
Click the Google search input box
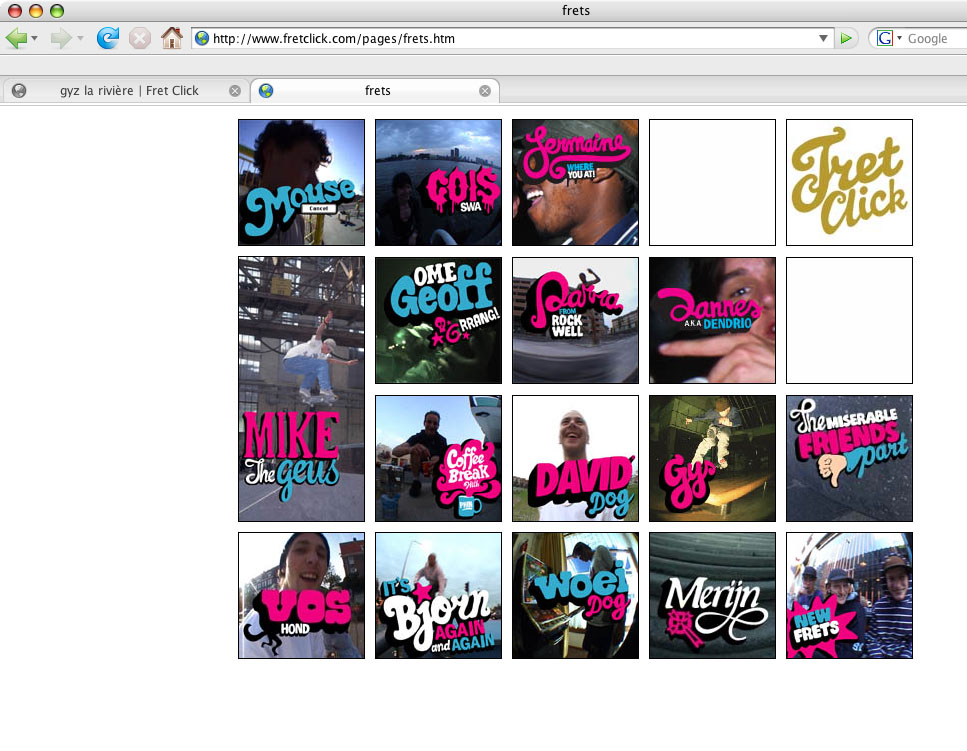click(935, 38)
